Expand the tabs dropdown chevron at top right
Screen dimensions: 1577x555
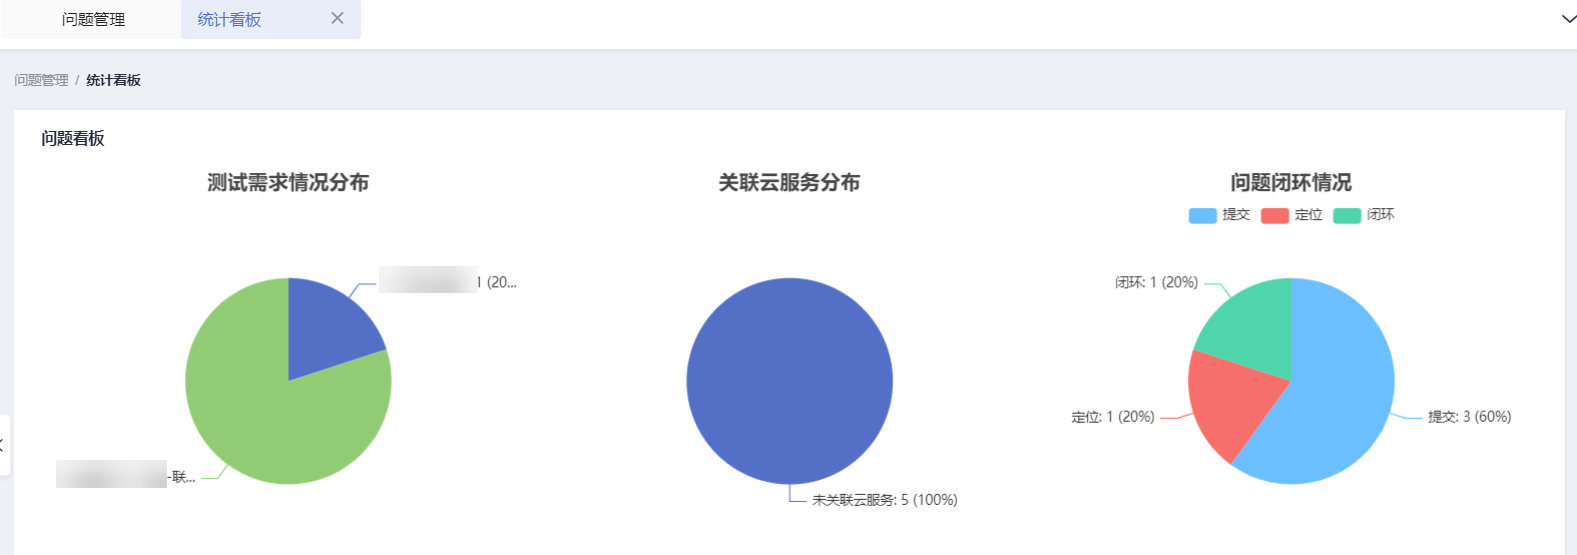coord(1568,19)
